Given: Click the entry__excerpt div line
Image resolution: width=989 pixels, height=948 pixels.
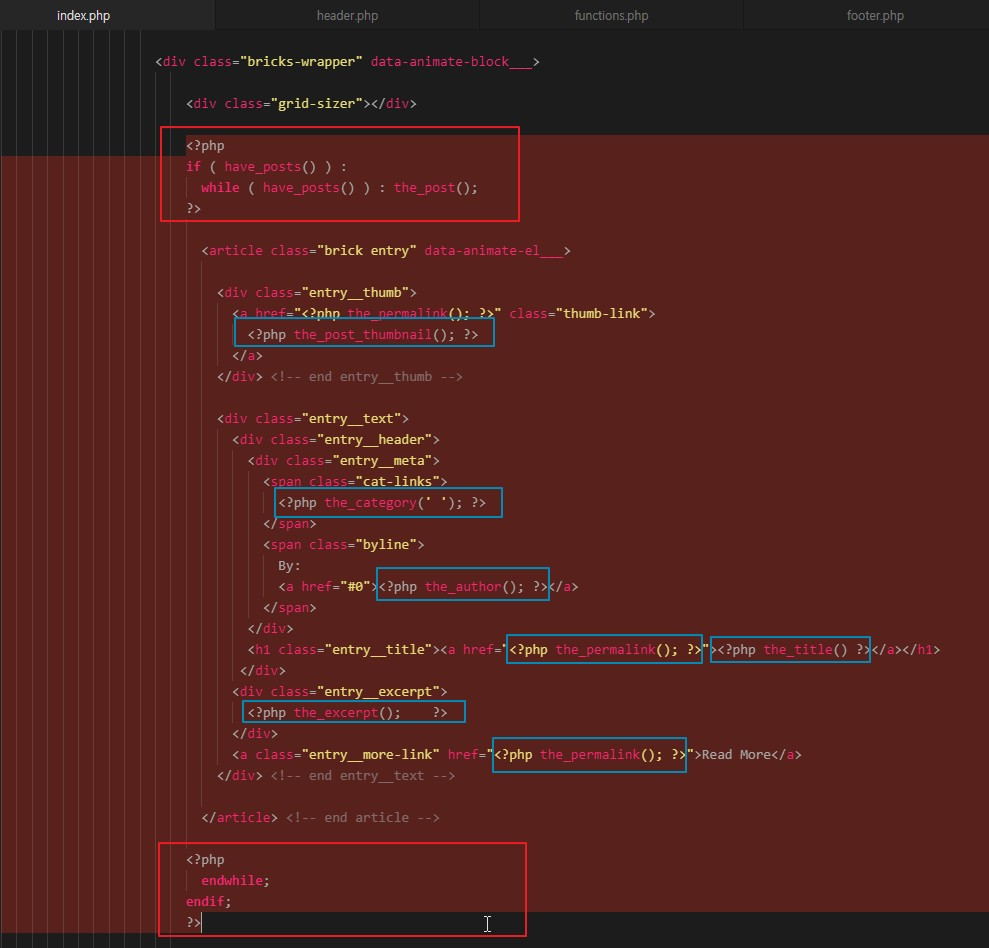Looking at the screenshot, I should click(339, 692).
